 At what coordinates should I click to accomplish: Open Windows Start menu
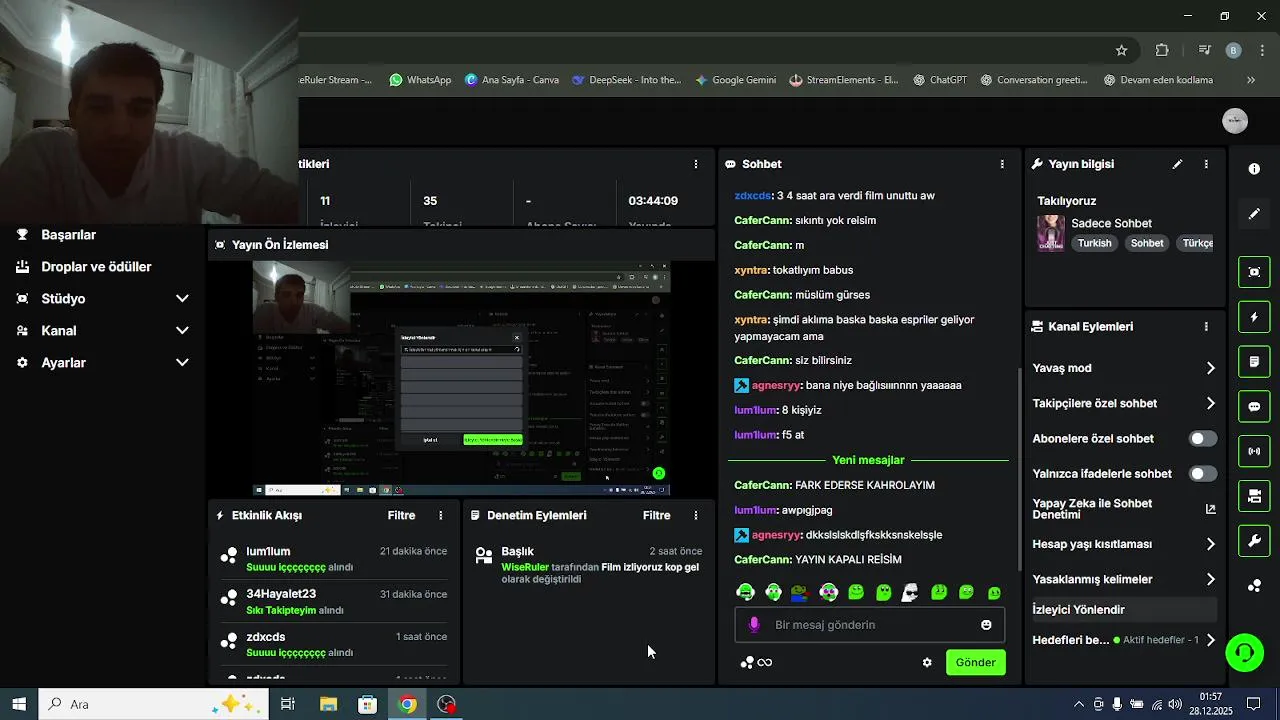pyautogui.click(x=19, y=704)
